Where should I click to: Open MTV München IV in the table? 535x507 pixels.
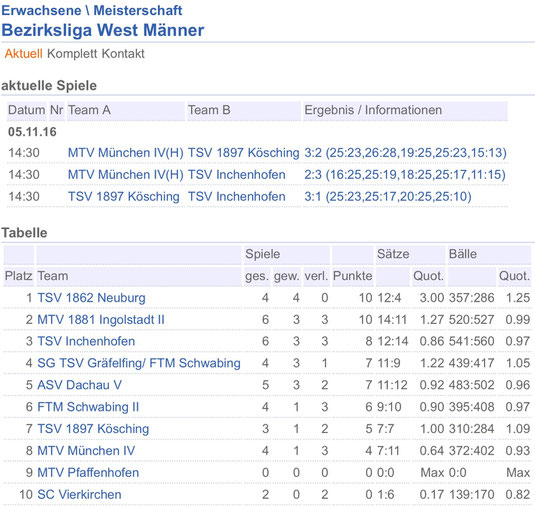86,450
